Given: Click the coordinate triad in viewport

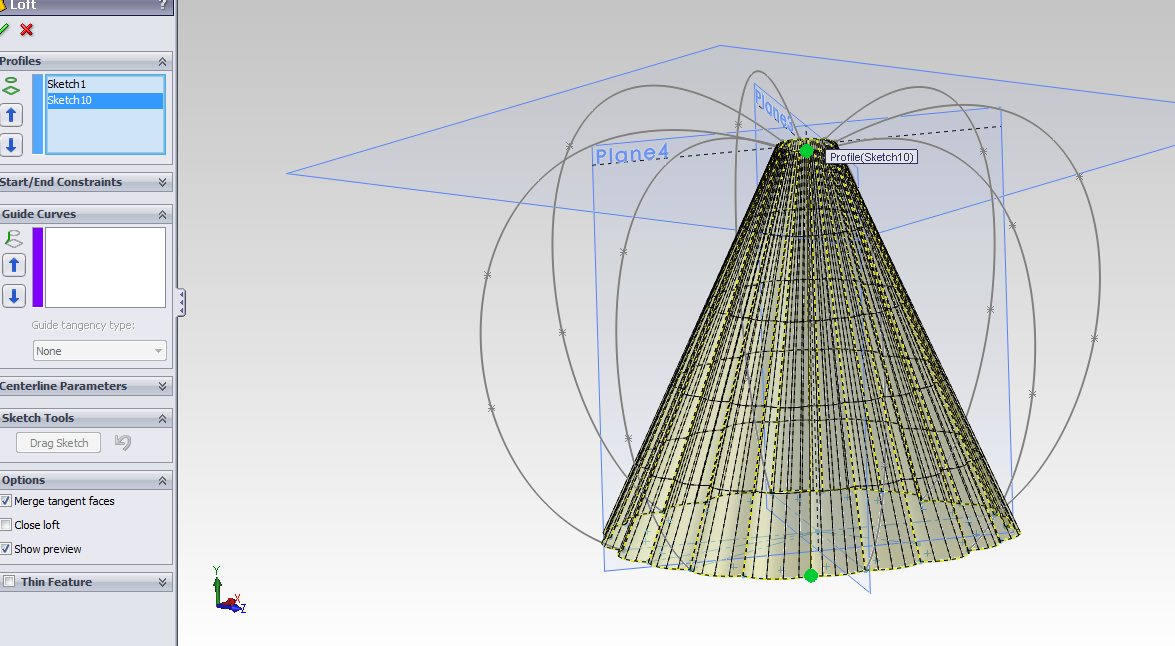Looking at the screenshot, I should tap(227, 592).
